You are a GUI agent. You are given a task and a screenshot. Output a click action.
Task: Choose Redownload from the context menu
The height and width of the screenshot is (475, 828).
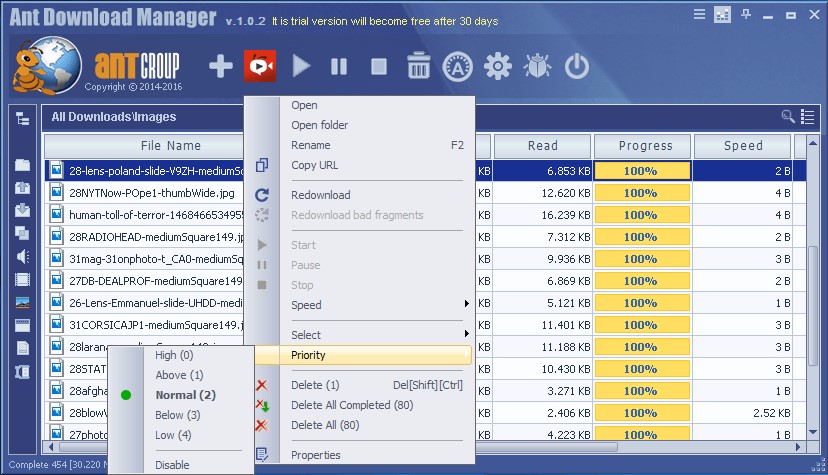point(321,195)
